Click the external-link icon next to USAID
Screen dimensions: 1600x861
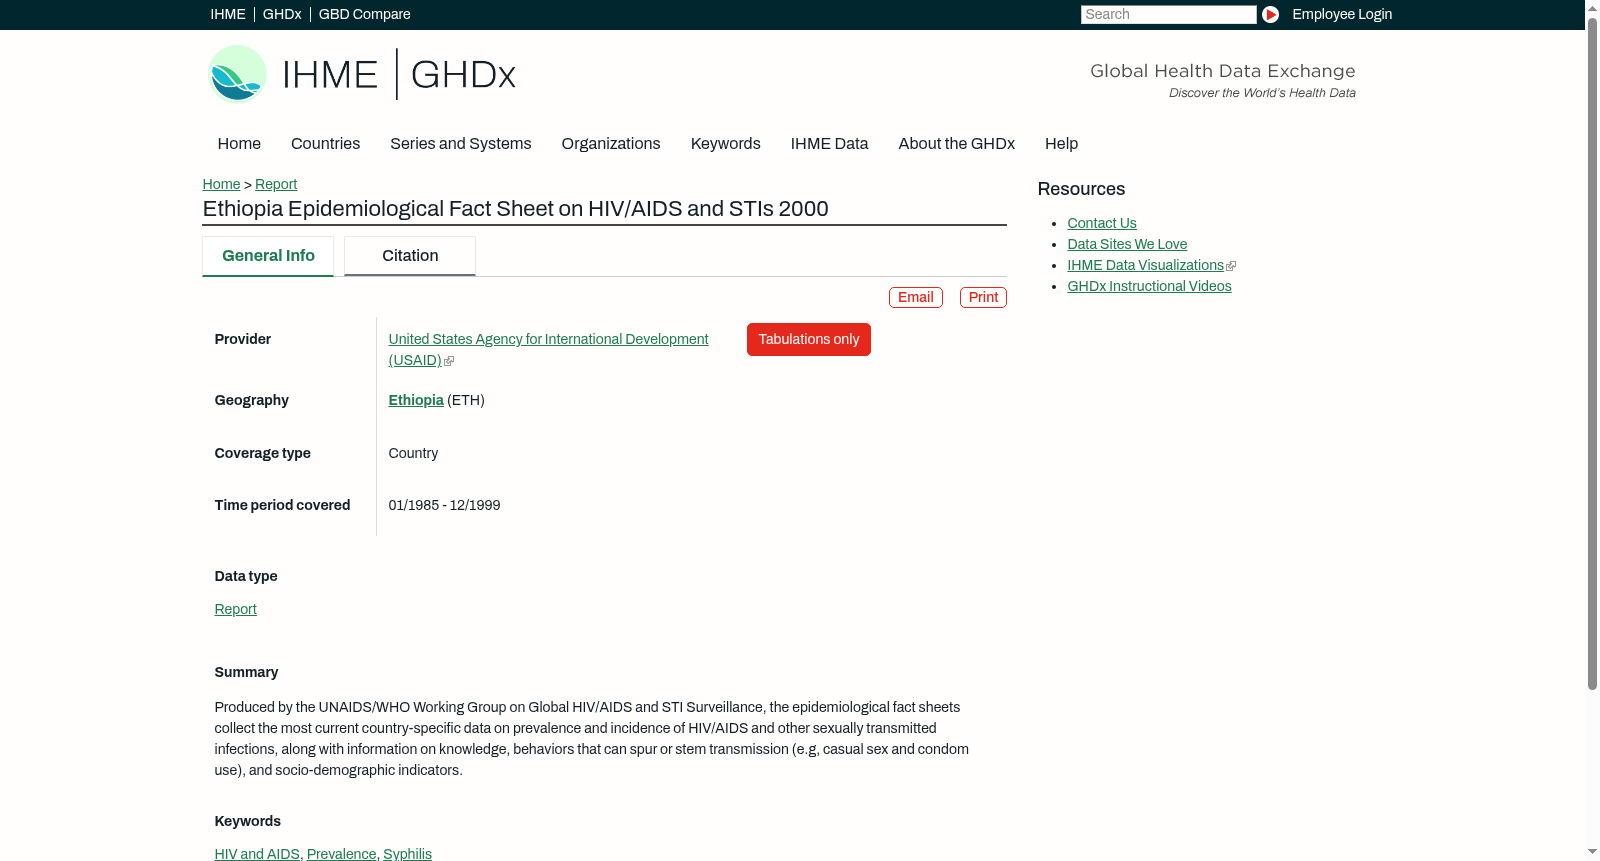coord(449,361)
